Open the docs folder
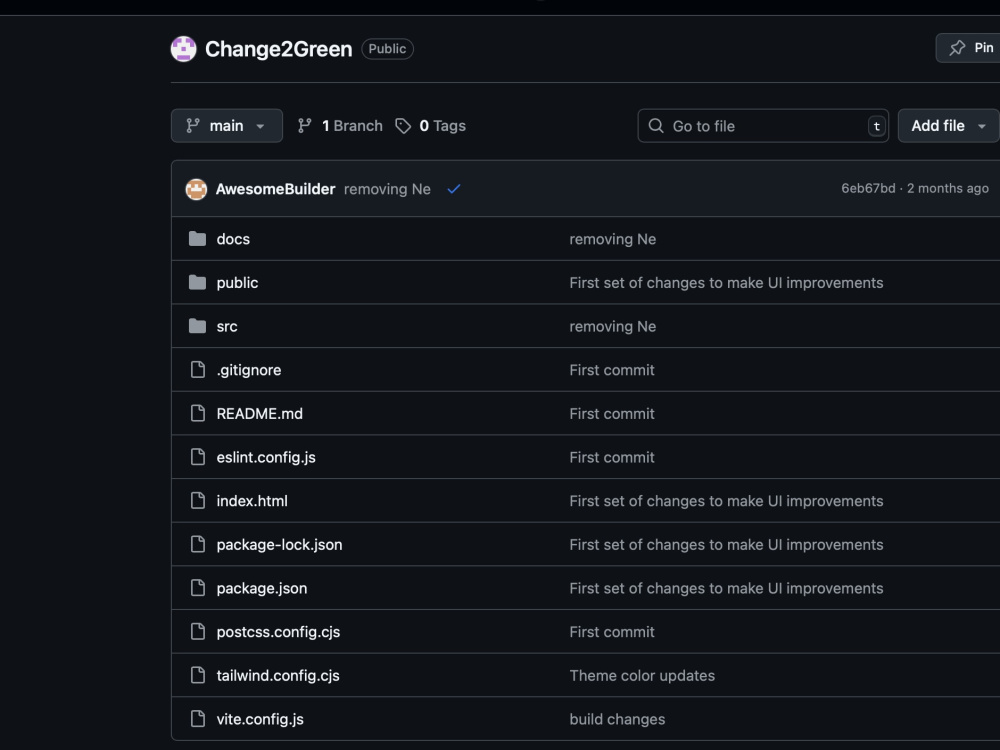1000x750 pixels. pos(233,239)
